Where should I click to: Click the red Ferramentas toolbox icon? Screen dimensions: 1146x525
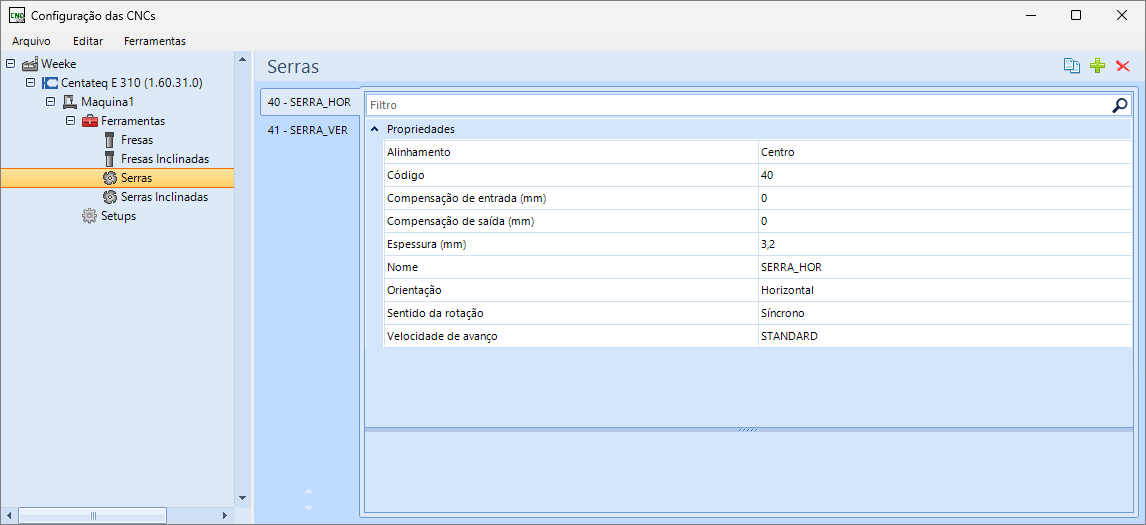click(89, 121)
